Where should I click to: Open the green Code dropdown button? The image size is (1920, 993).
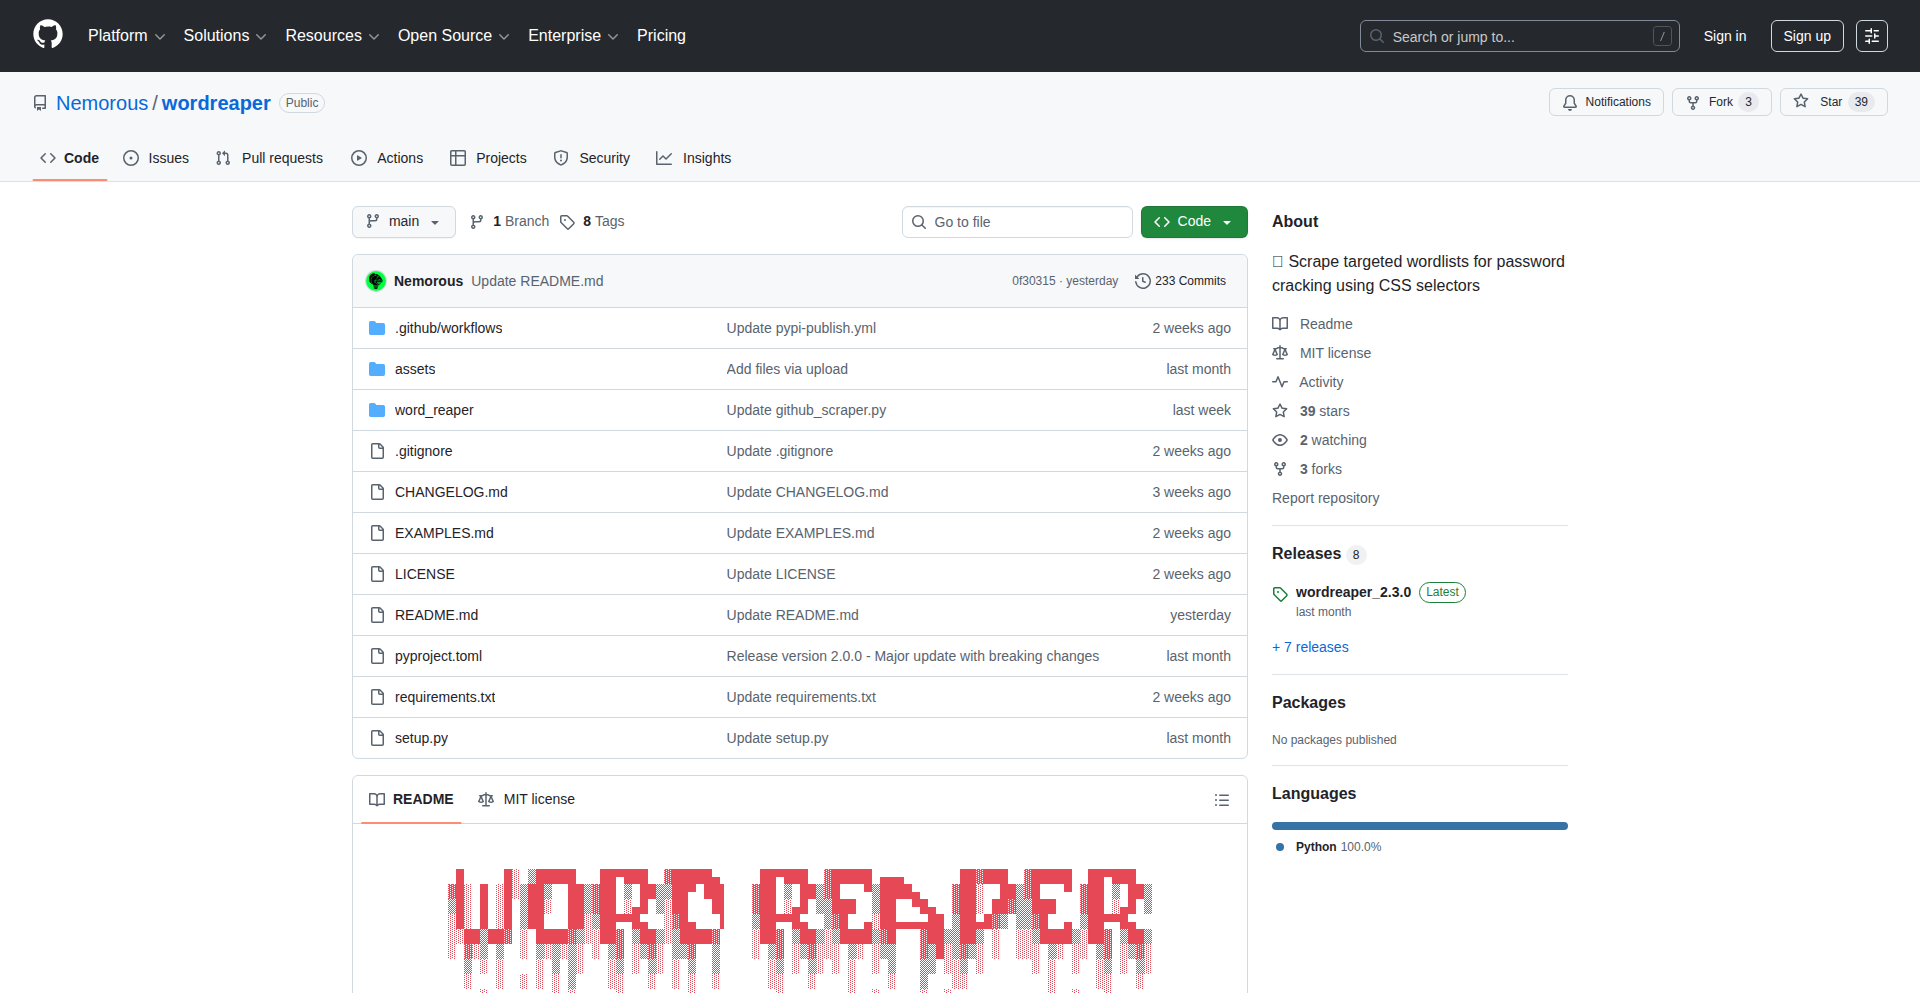click(x=1194, y=222)
